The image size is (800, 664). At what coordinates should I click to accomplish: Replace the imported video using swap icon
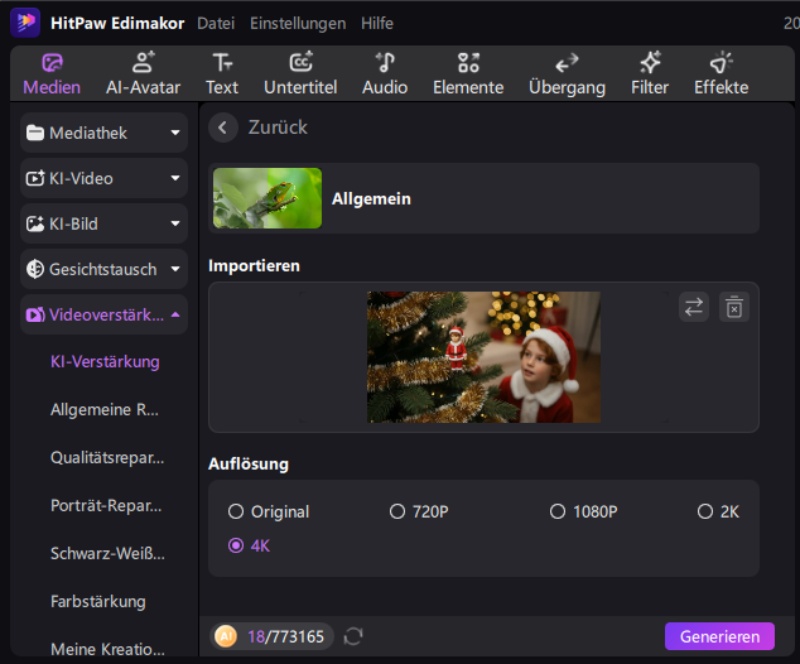pyautogui.click(x=695, y=306)
